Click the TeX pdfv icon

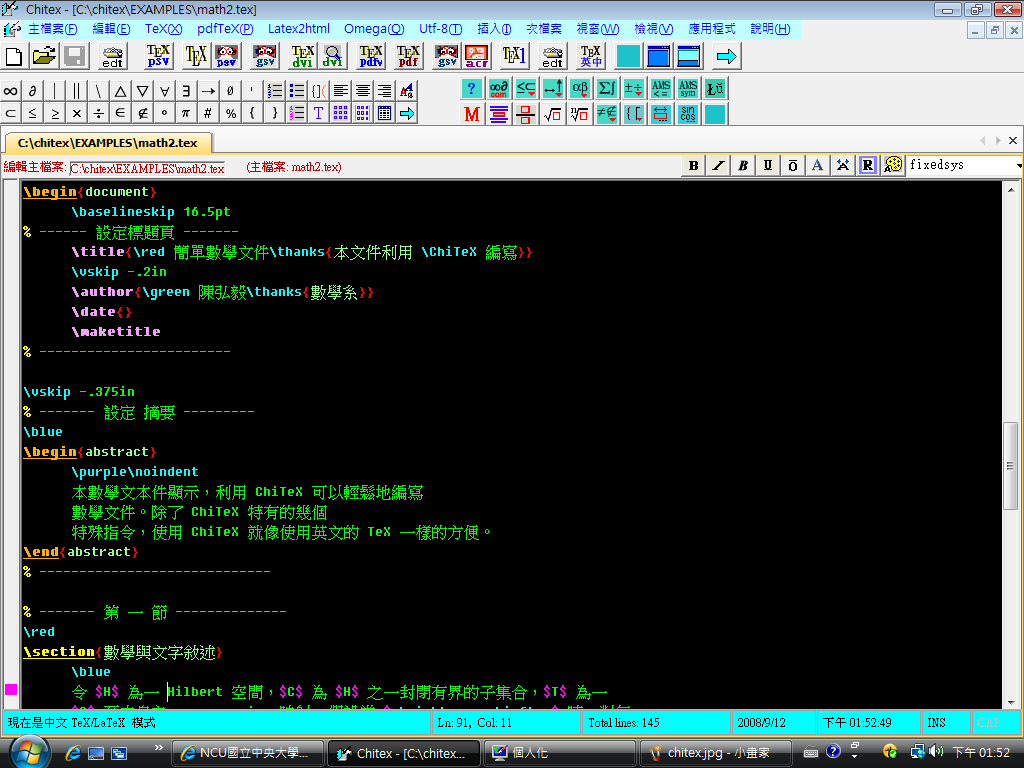(x=370, y=56)
